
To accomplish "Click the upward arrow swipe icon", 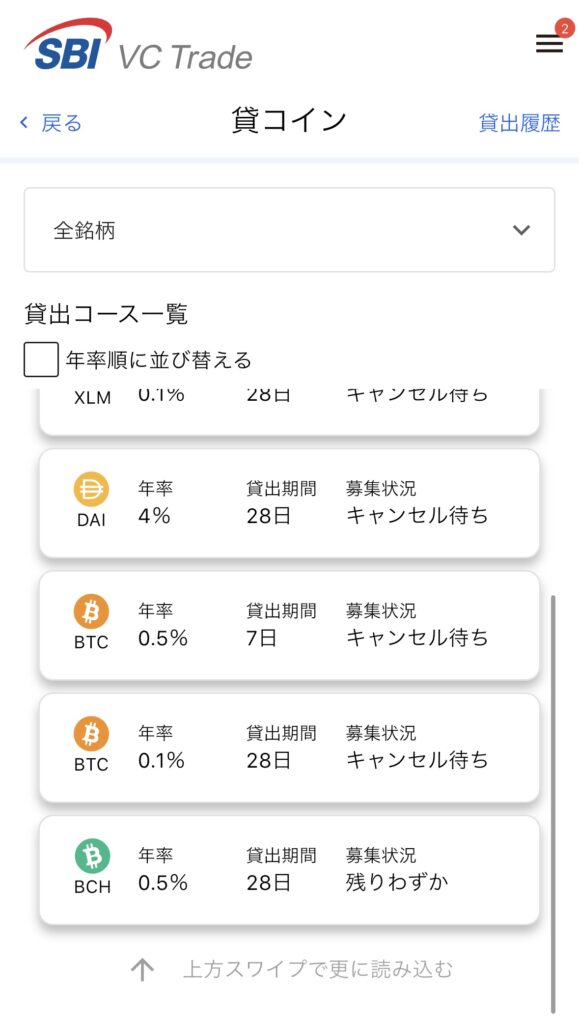I will point(142,970).
